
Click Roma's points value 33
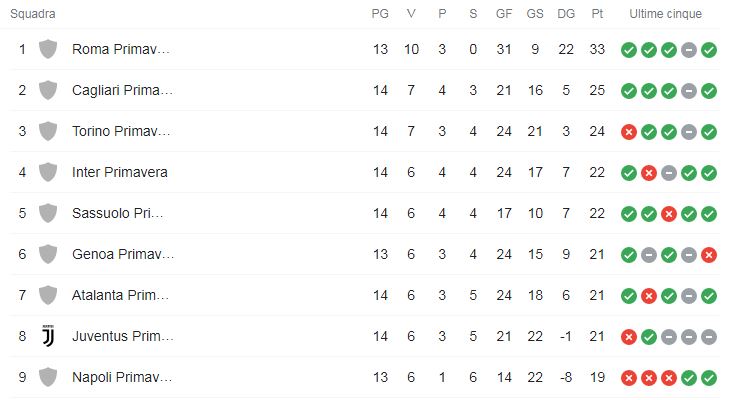point(598,49)
